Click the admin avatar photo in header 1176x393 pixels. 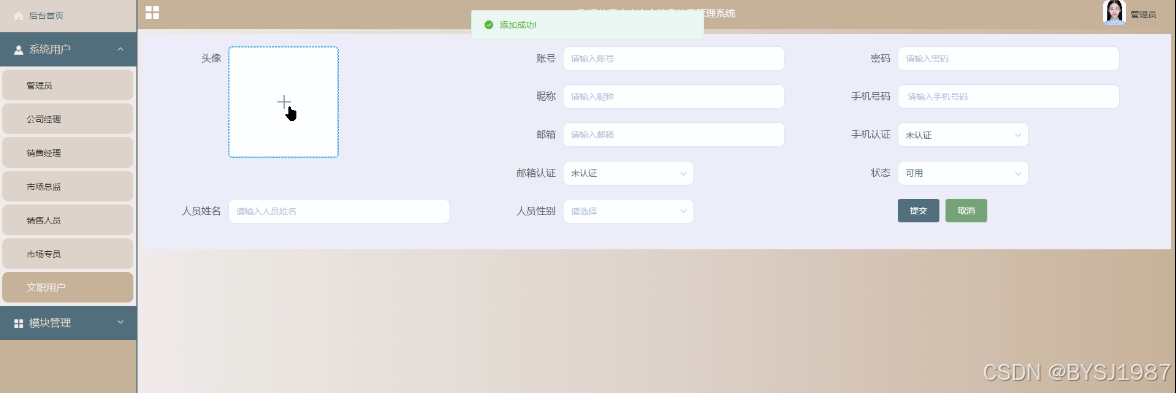(1114, 12)
